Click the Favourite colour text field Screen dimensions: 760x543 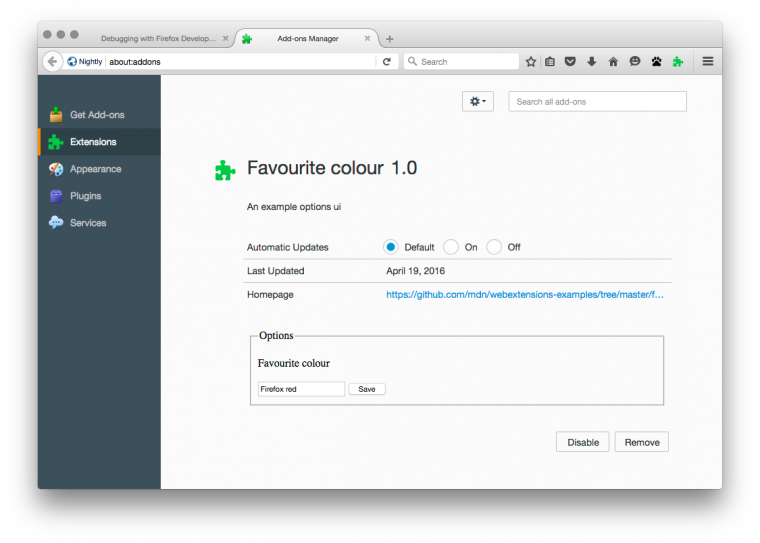(x=301, y=389)
